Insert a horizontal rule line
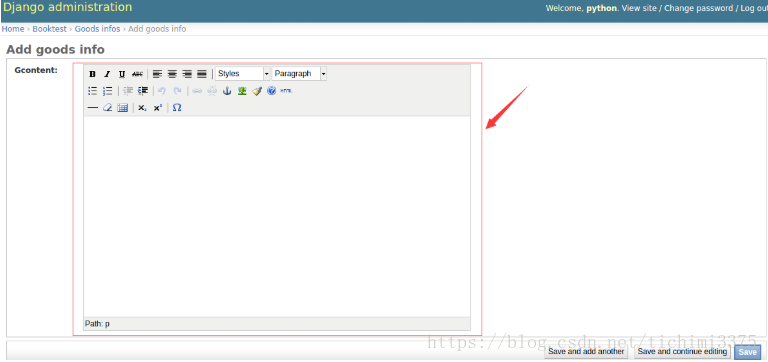 coord(92,107)
